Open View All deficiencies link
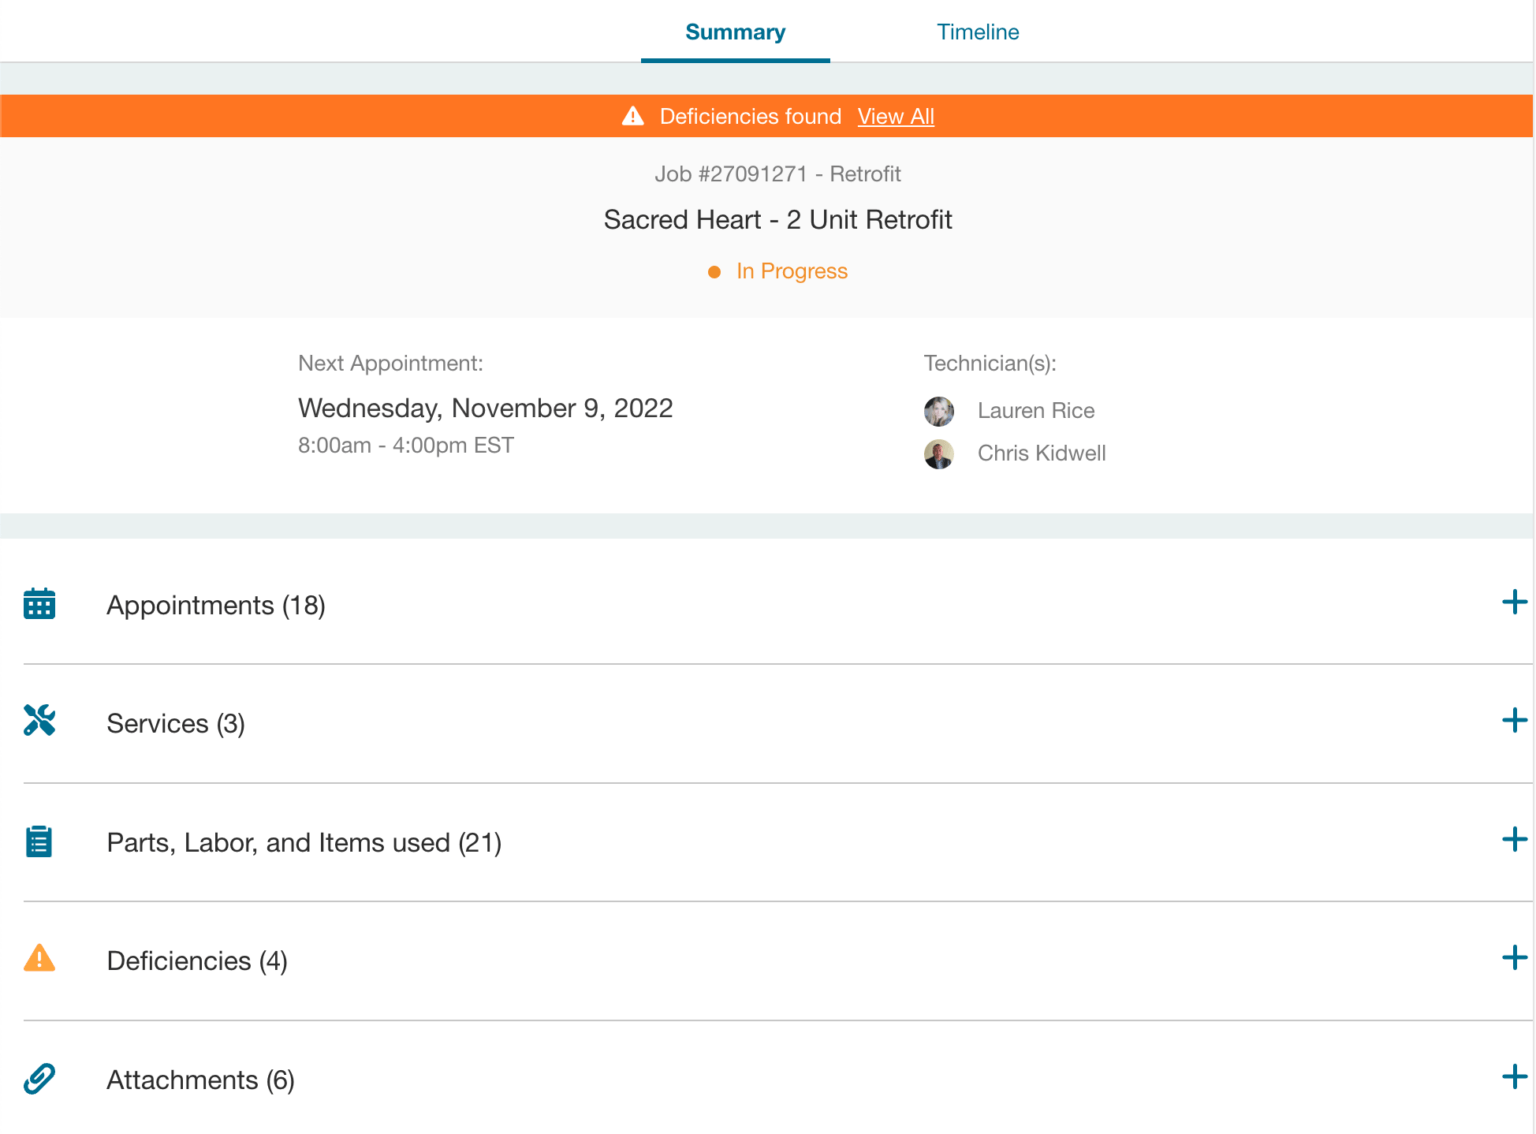The width and height of the screenshot is (1536, 1134). pyautogui.click(x=895, y=116)
